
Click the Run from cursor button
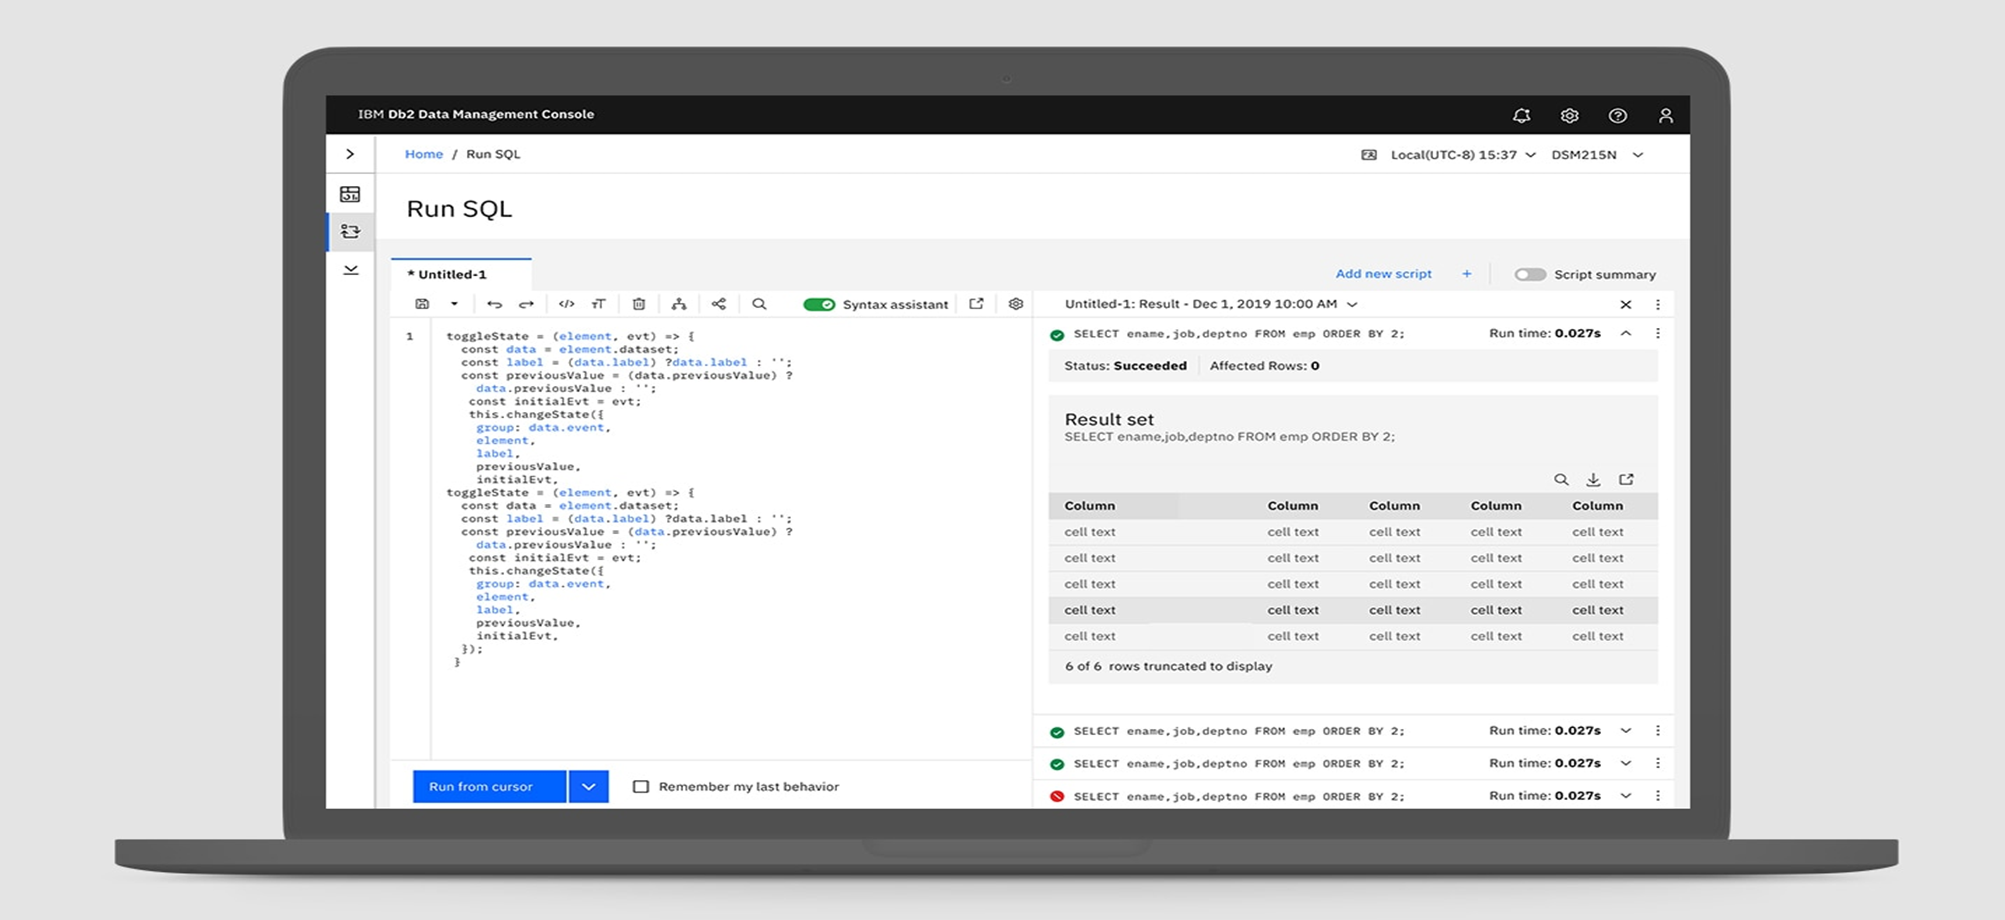487,786
